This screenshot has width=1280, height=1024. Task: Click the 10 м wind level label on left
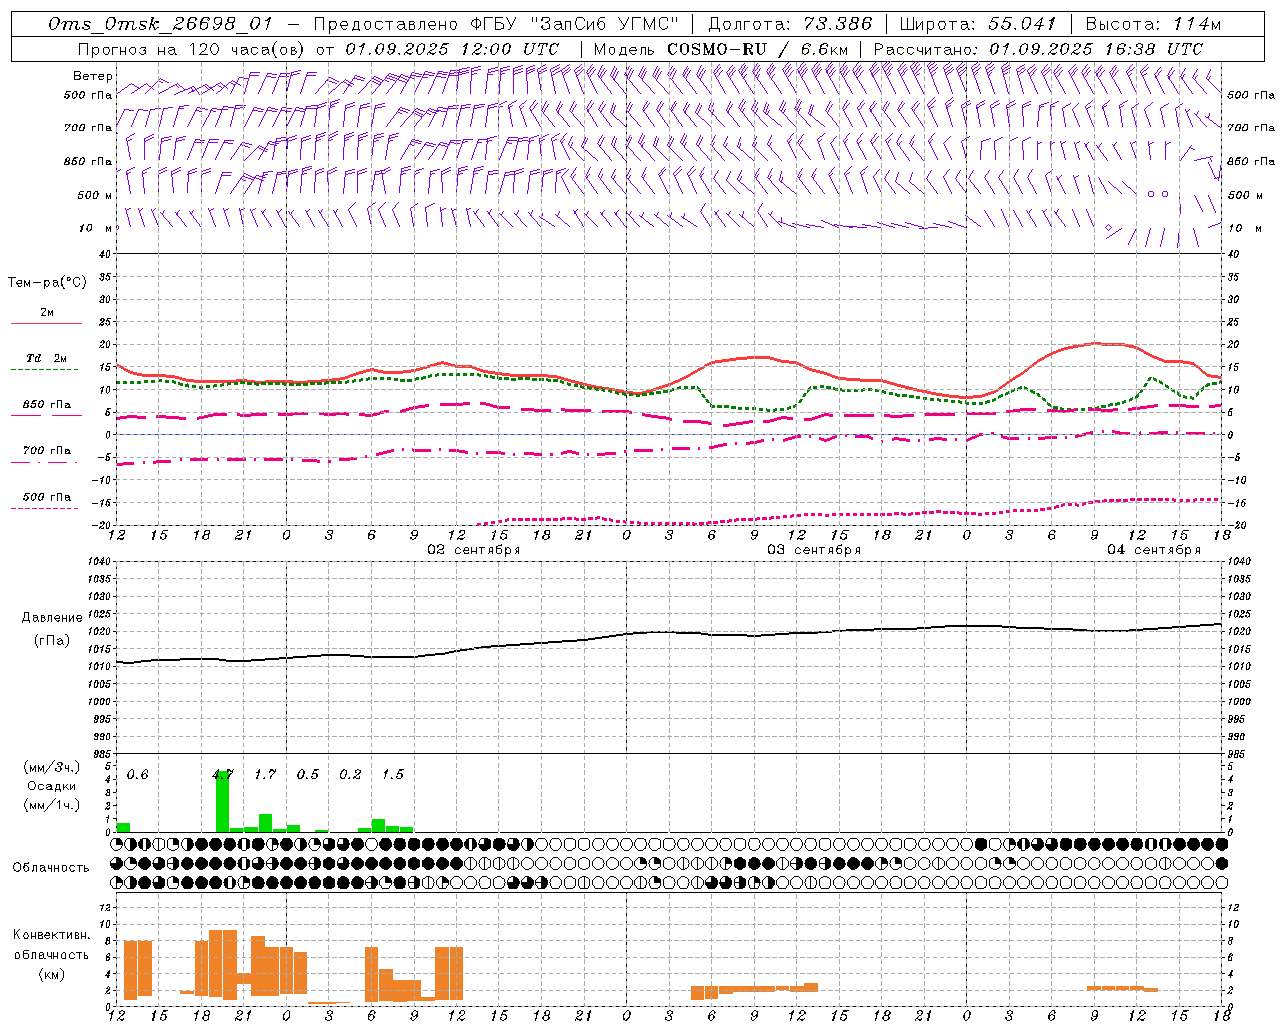coord(96,228)
